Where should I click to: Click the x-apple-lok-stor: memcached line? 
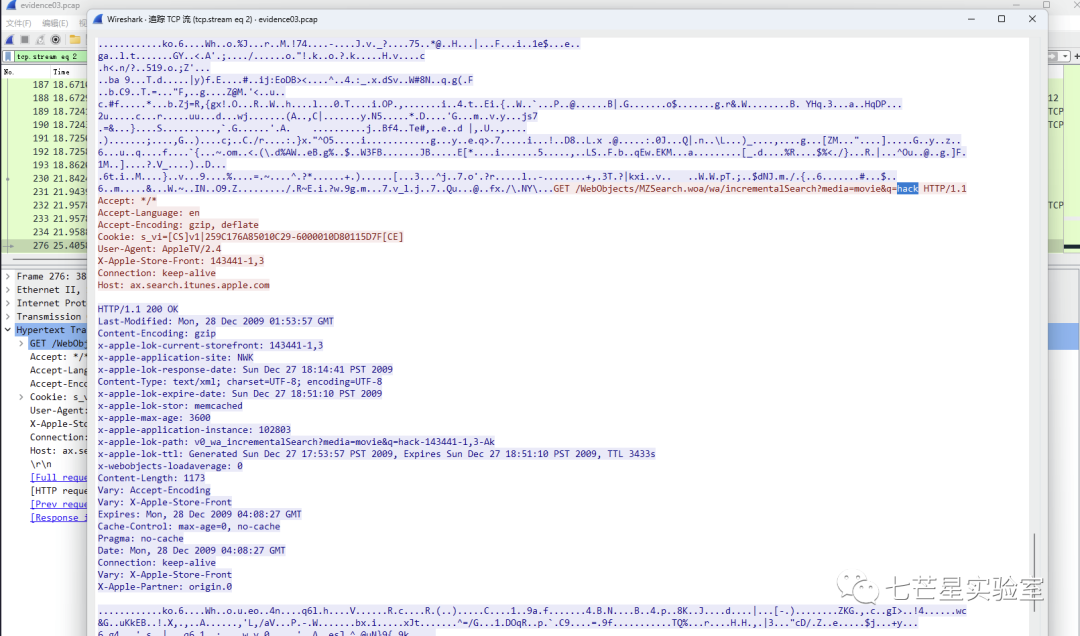169,406
